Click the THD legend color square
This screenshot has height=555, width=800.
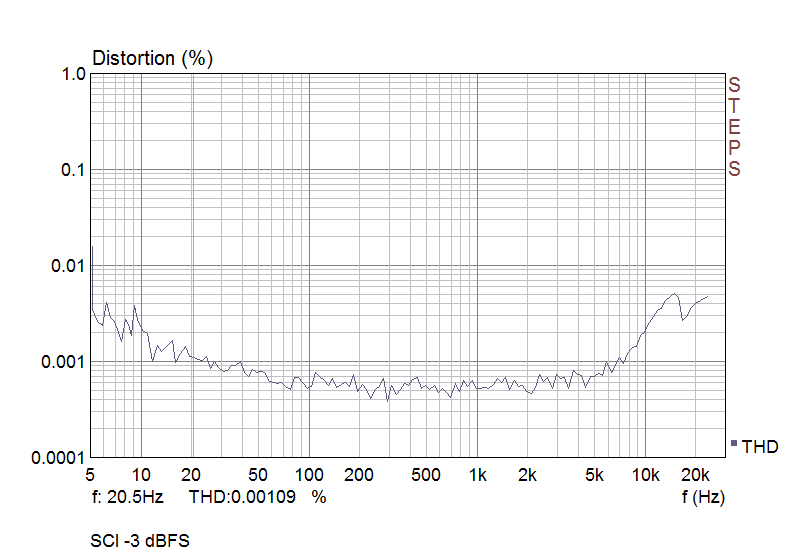click(x=734, y=443)
